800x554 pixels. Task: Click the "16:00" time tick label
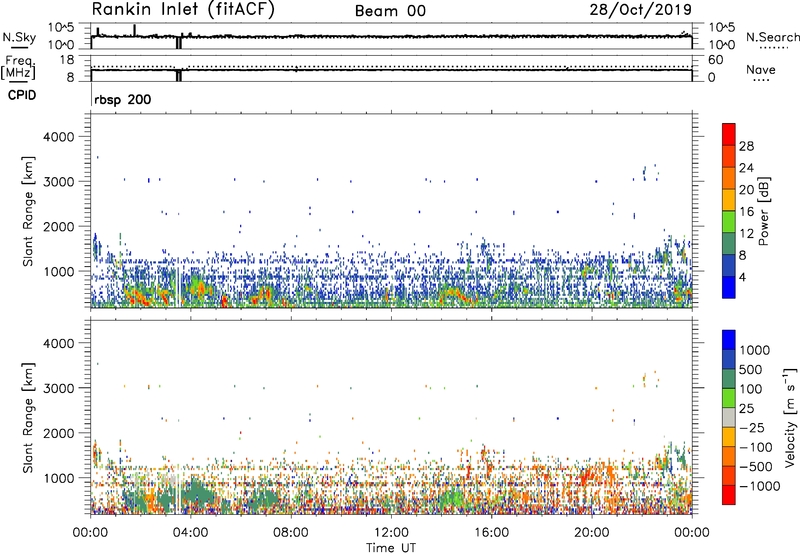pos(491,533)
